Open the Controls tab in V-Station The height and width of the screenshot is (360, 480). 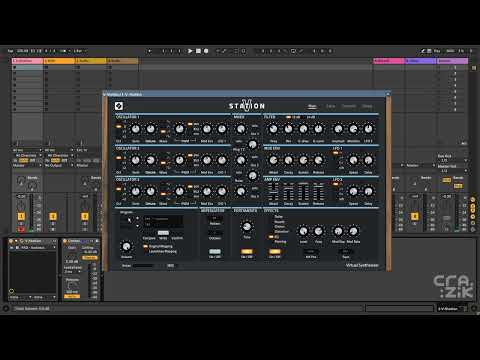[x=349, y=106]
